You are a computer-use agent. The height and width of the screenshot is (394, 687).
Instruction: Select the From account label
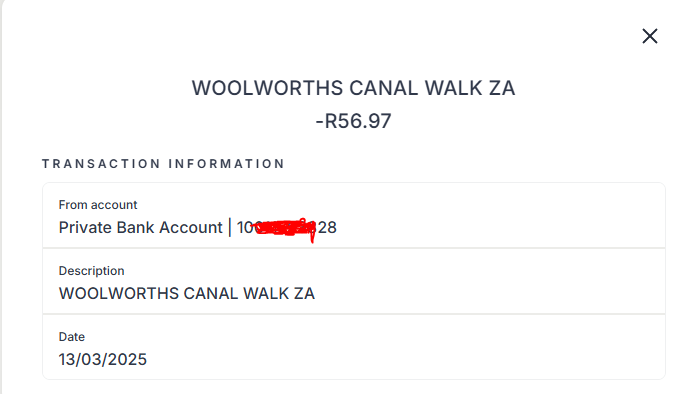98,205
